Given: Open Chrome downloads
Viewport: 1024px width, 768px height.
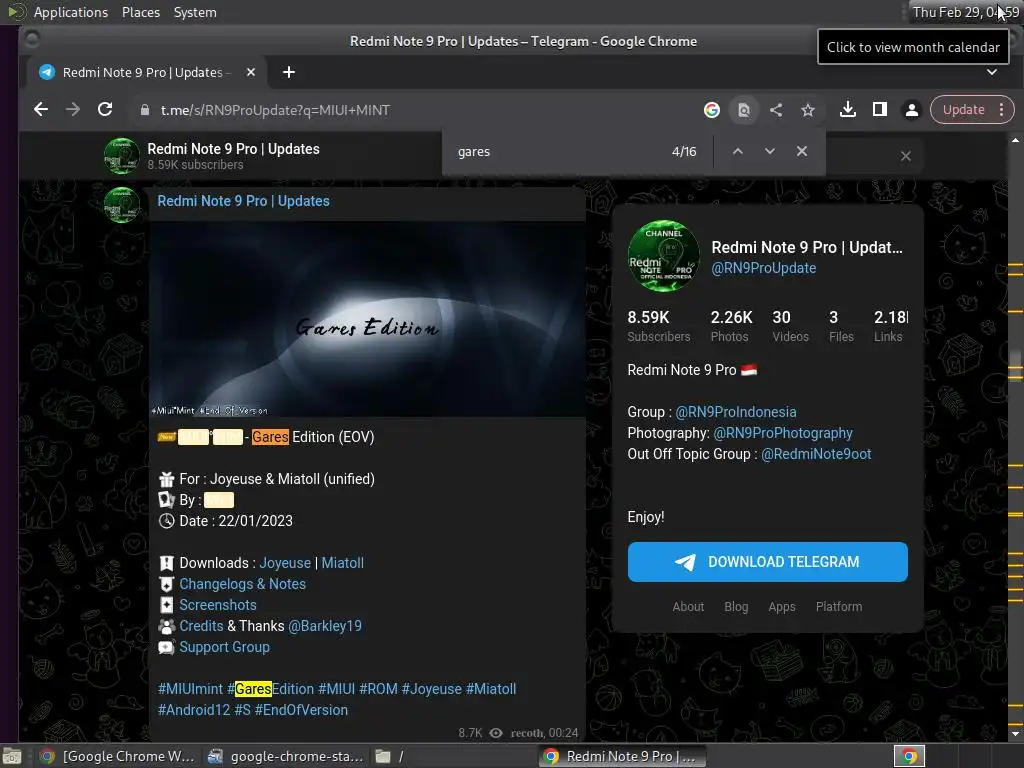Looking at the screenshot, I should [x=848, y=110].
